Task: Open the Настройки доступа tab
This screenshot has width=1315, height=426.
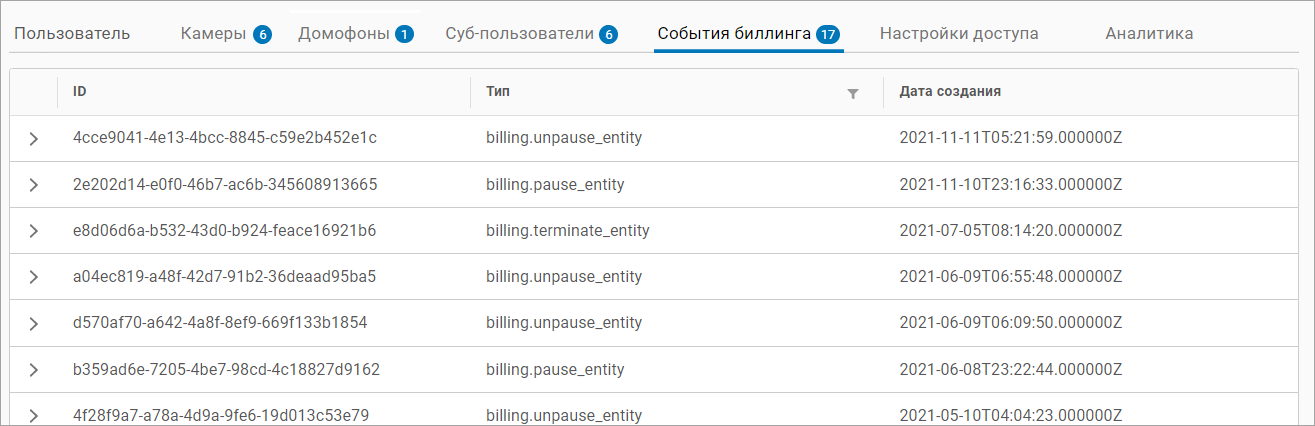Action: tap(958, 34)
